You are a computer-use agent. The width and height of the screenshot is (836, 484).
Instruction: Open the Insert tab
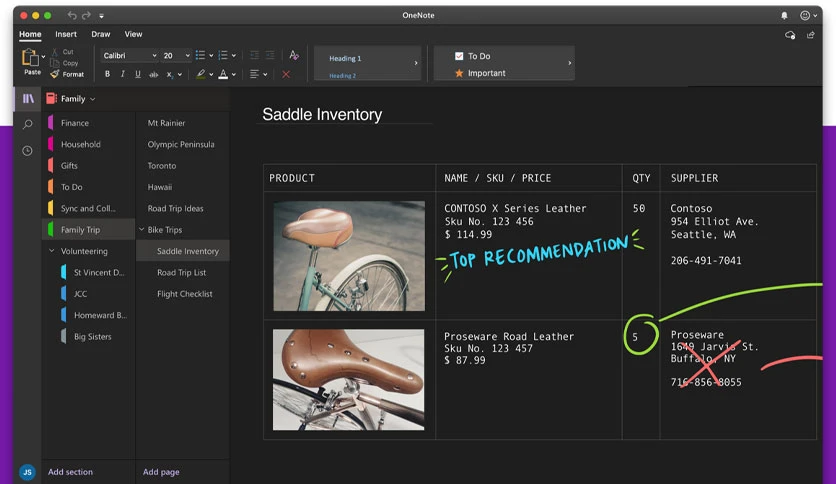click(66, 34)
